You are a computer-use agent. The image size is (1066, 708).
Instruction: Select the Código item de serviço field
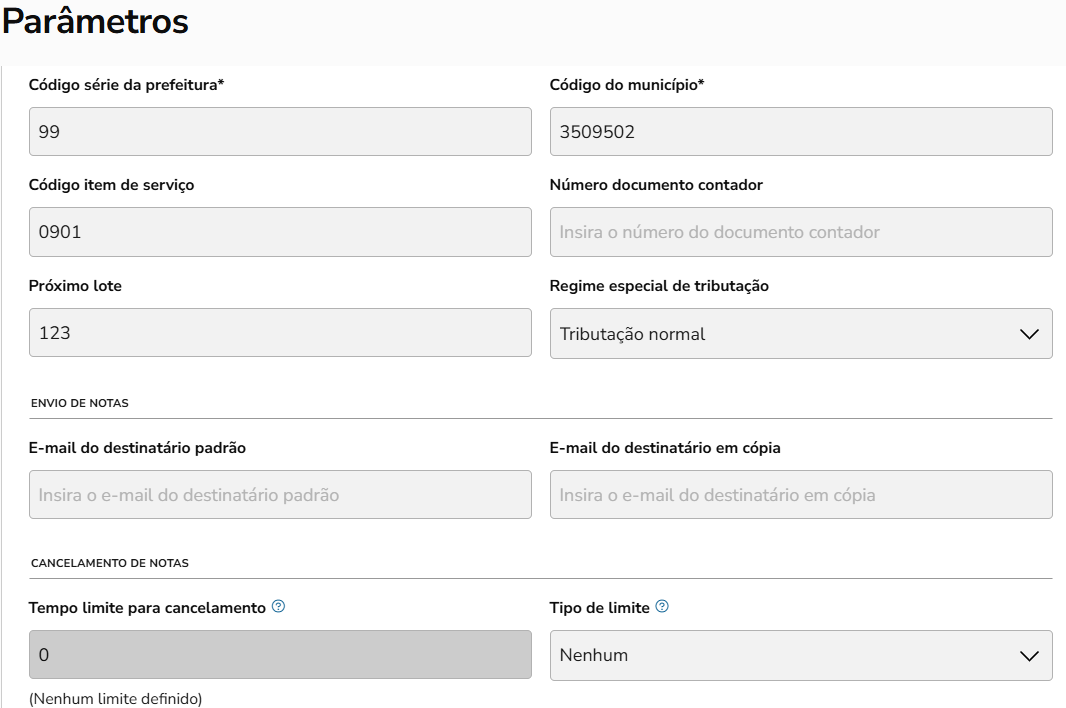click(280, 232)
